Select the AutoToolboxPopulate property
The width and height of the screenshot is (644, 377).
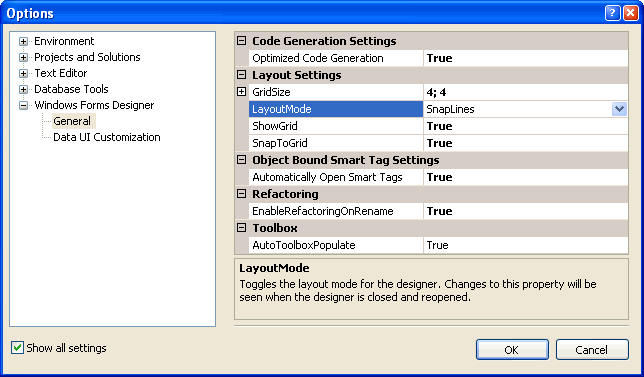pyautogui.click(x=336, y=245)
